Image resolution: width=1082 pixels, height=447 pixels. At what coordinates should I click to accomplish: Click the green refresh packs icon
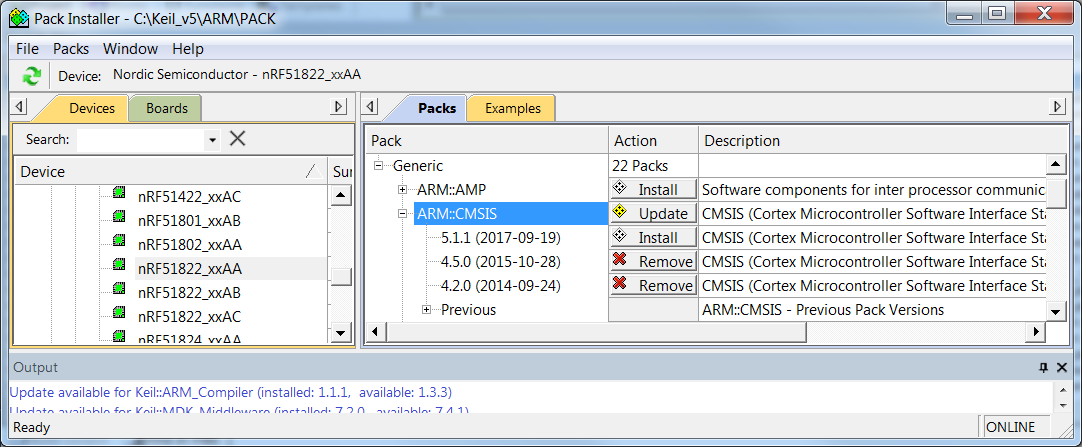31,76
